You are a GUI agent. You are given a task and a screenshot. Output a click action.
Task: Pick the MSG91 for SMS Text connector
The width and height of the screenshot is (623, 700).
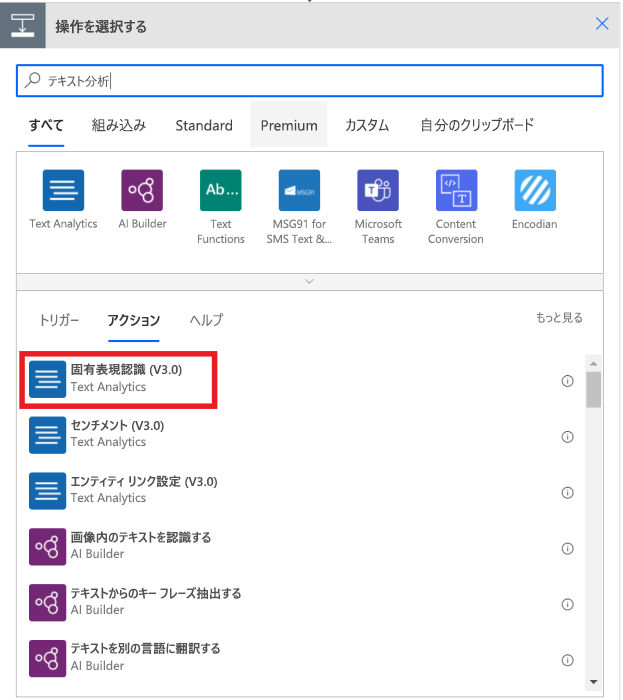coord(299,190)
